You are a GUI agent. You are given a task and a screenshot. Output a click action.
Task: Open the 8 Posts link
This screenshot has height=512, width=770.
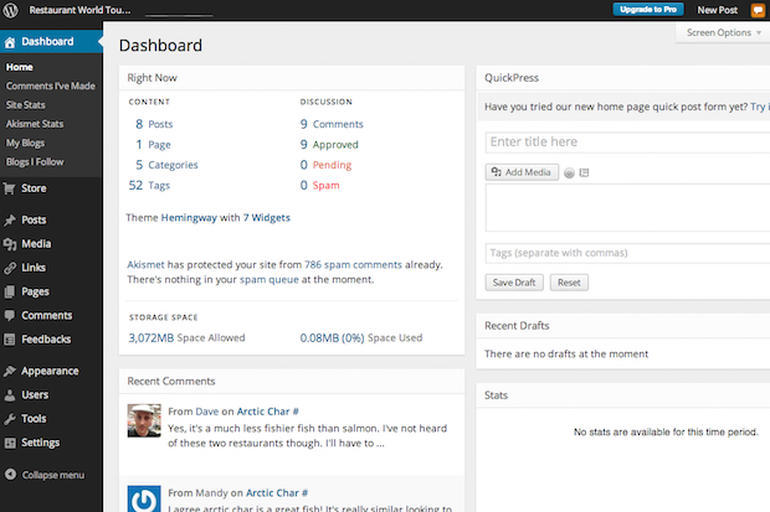[x=154, y=124]
